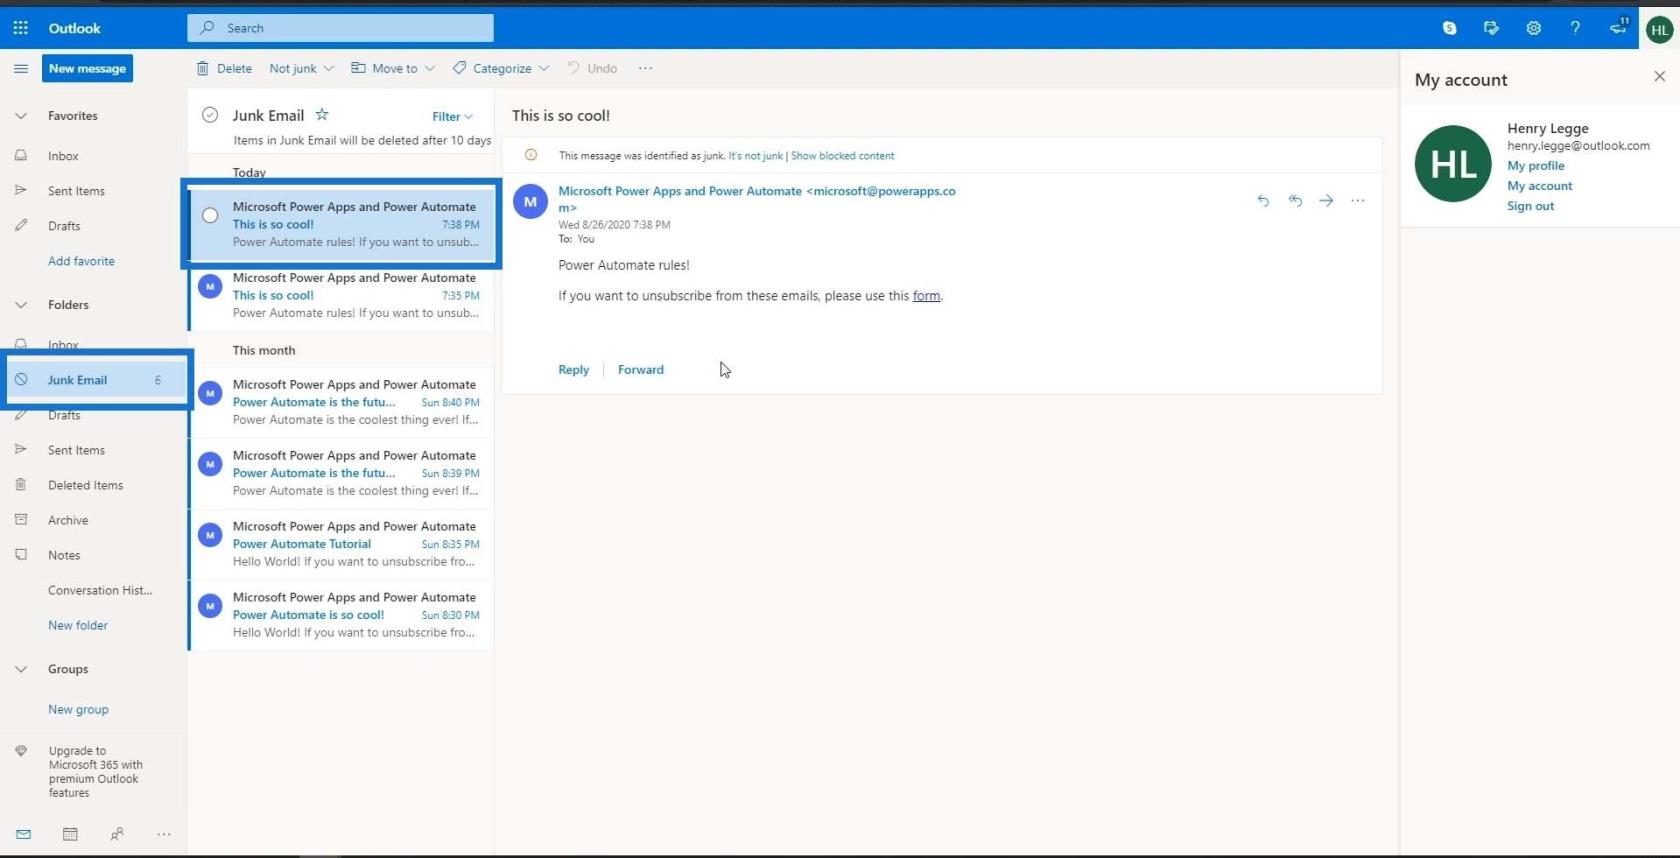Viewport: 1680px width, 858px height.
Task: Select the Sun 8:39 PM message avatar
Action: coord(210,464)
